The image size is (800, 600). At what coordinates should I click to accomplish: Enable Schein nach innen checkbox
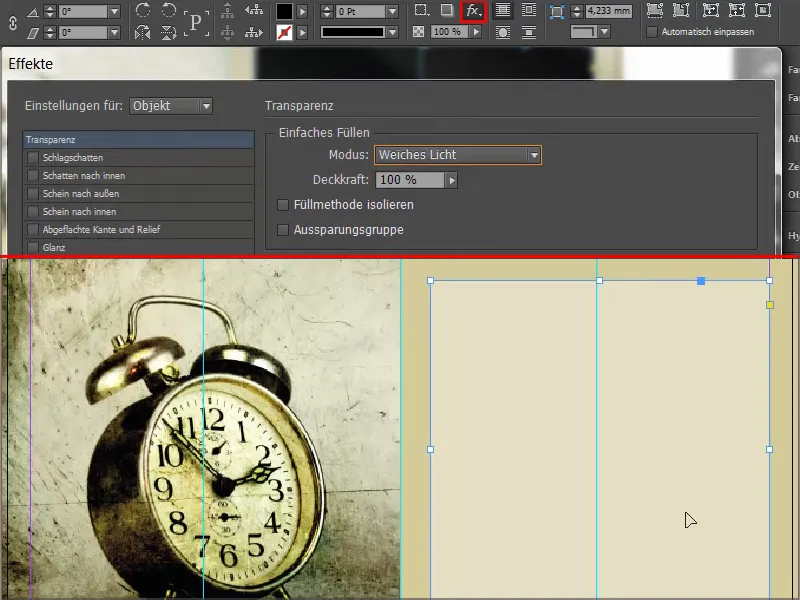point(33,212)
